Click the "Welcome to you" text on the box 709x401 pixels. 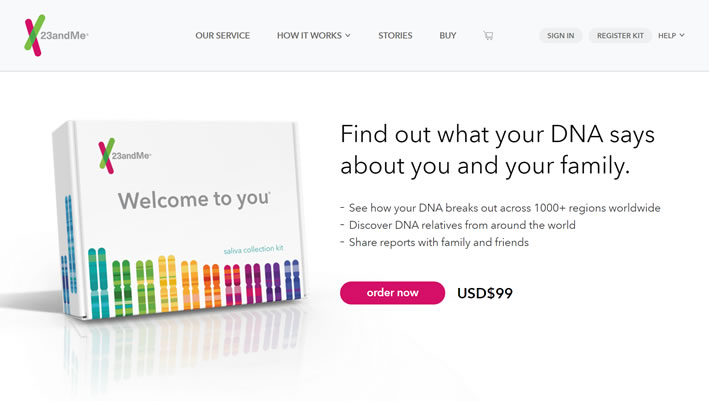tap(194, 200)
